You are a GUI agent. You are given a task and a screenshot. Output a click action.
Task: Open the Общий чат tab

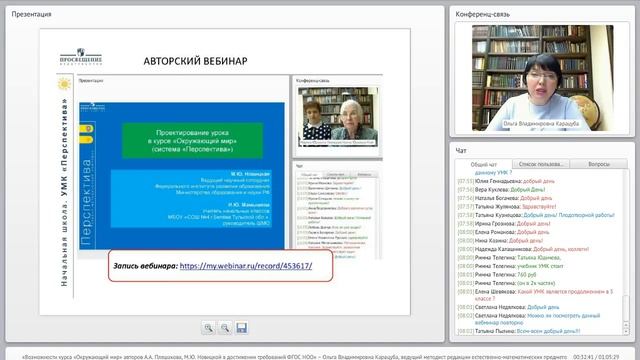click(483, 164)
